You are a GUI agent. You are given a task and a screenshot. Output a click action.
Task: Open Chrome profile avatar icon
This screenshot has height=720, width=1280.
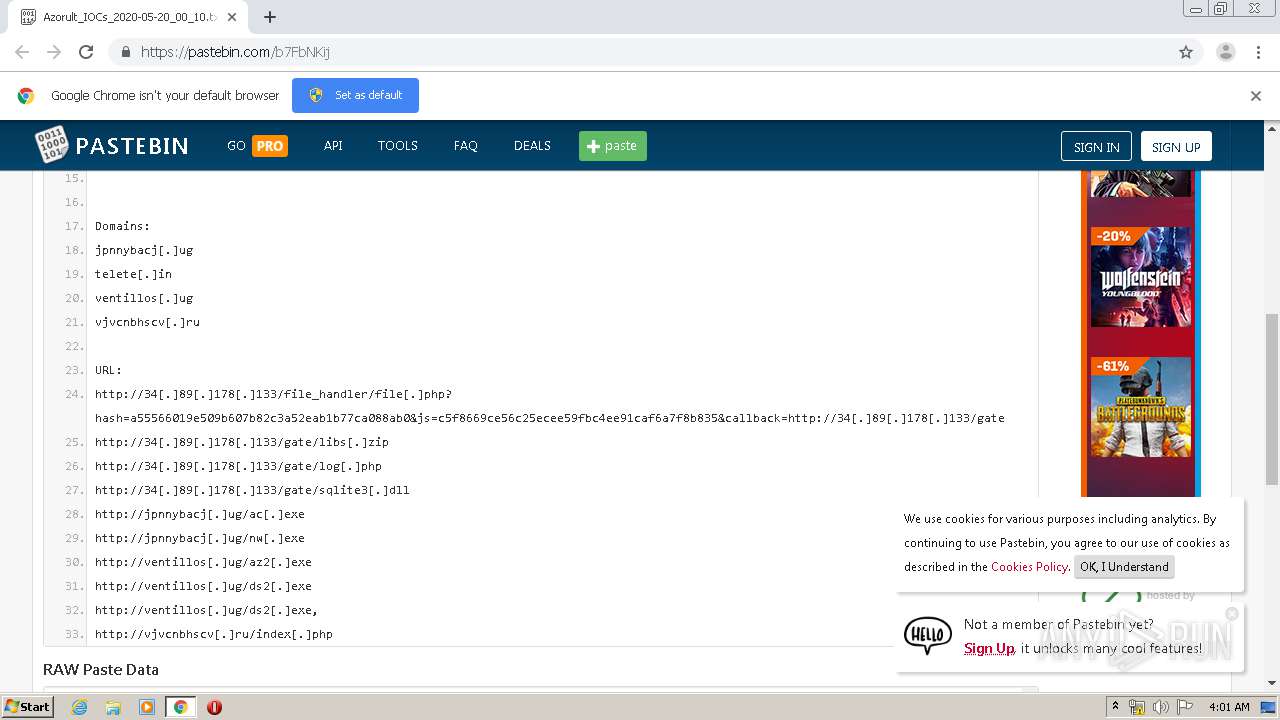pos(1226,52)
